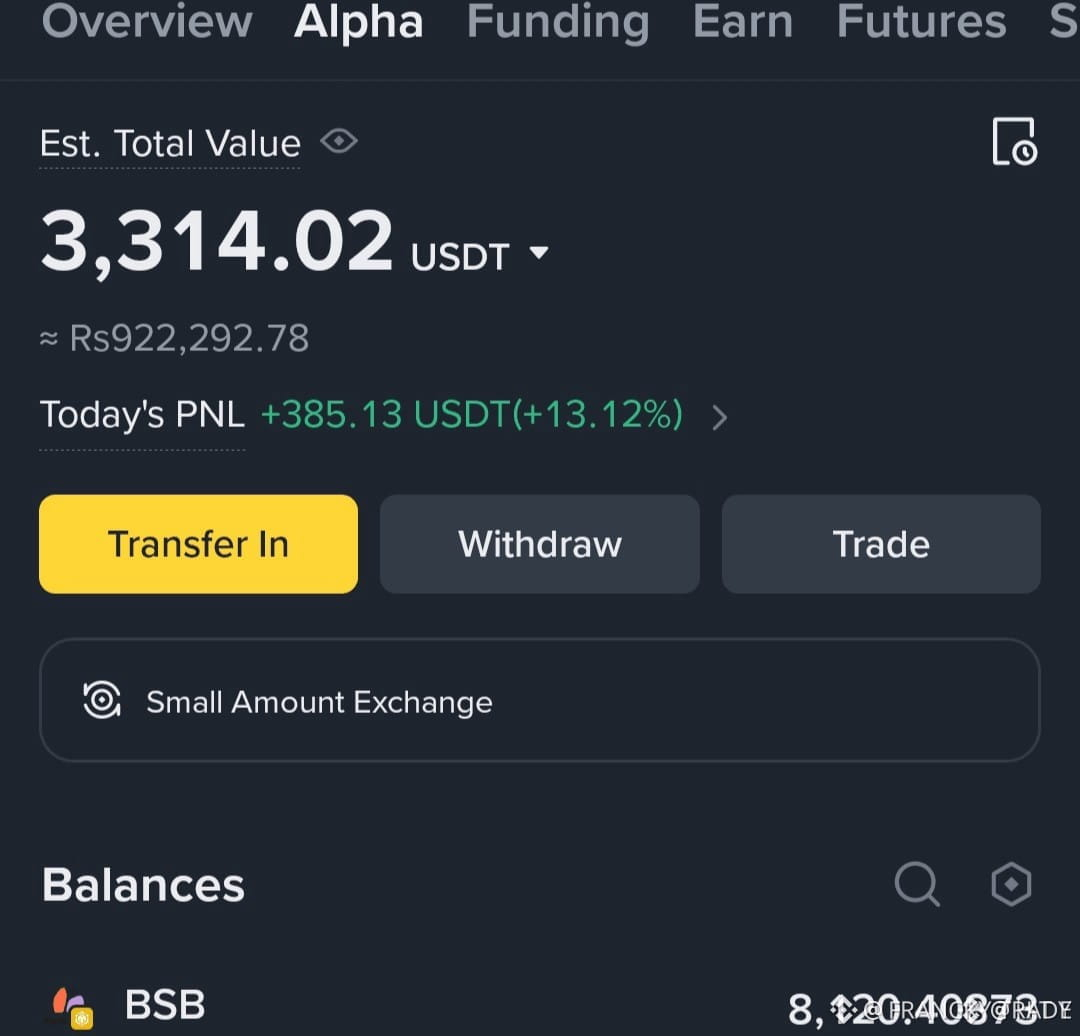Open the Small Amount Exchange row
Image resolution: width=1080 pixels, height=1036 pixels.
tap(539, 700)
